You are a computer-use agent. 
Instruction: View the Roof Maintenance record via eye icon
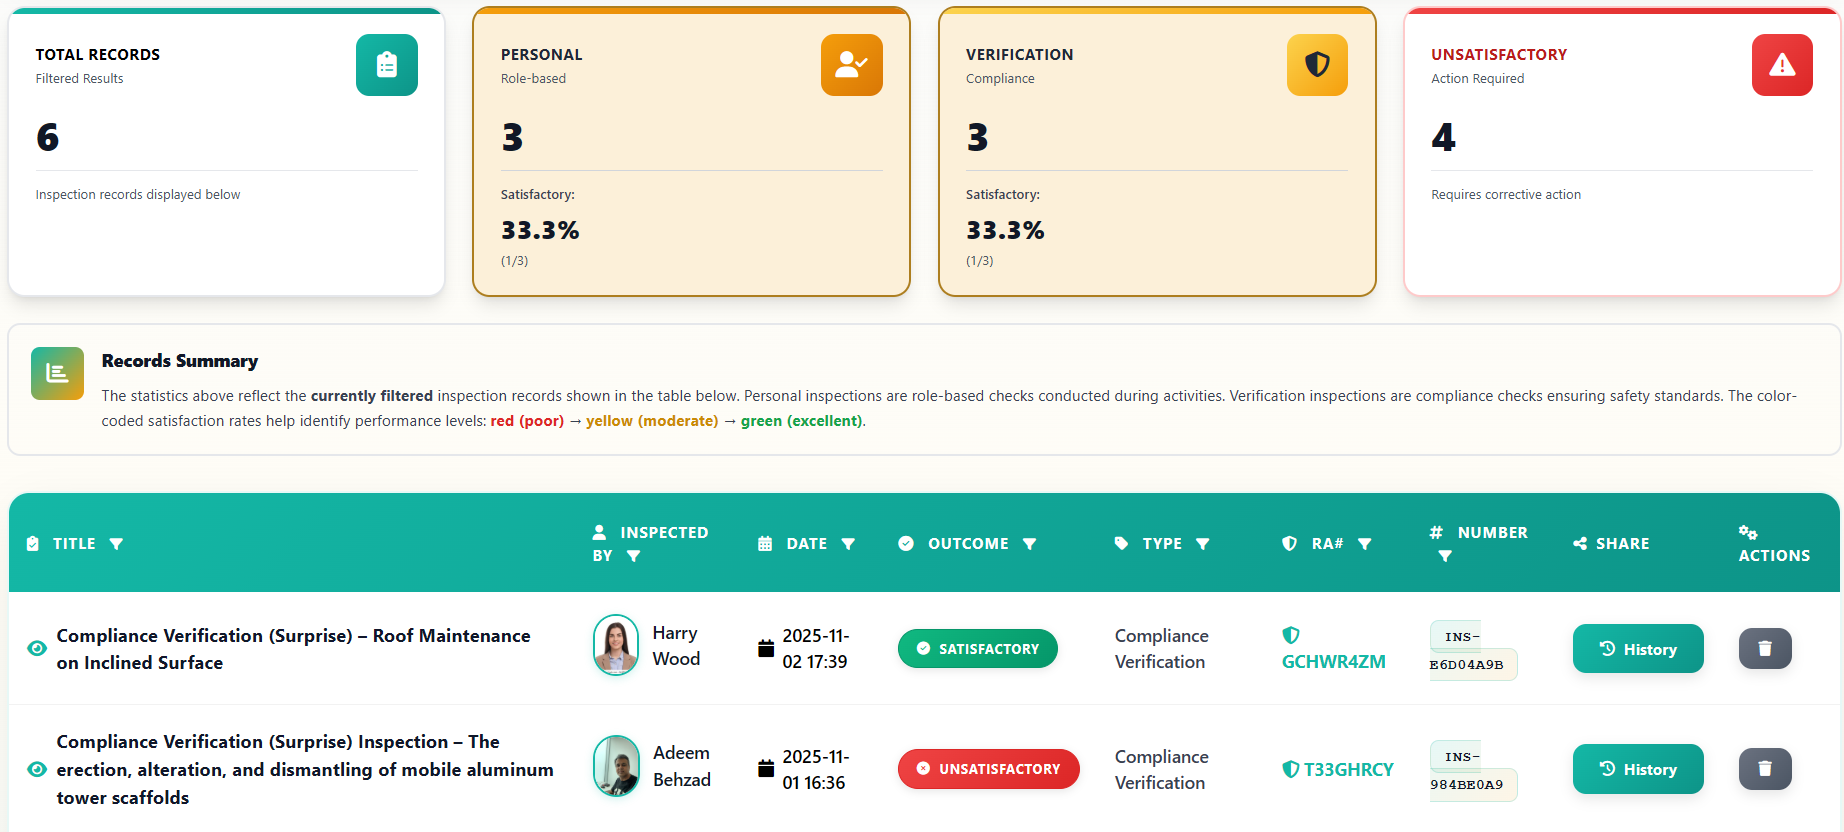tap(37, 649)
